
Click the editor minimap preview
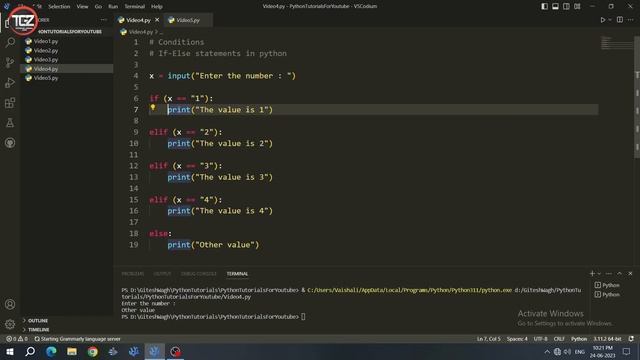[x=616, y=43]
